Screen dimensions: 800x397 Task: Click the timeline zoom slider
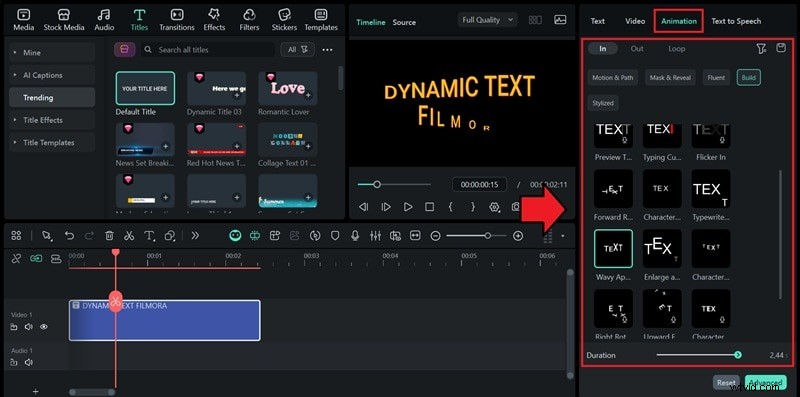click(476, 236)
